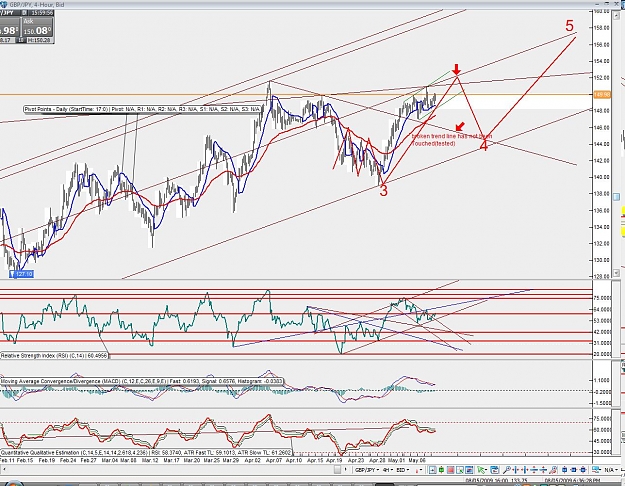This screenshot has height=486, width=625.
Task: Click the small up-down arrow toolbar button
Action: point(346,470)
